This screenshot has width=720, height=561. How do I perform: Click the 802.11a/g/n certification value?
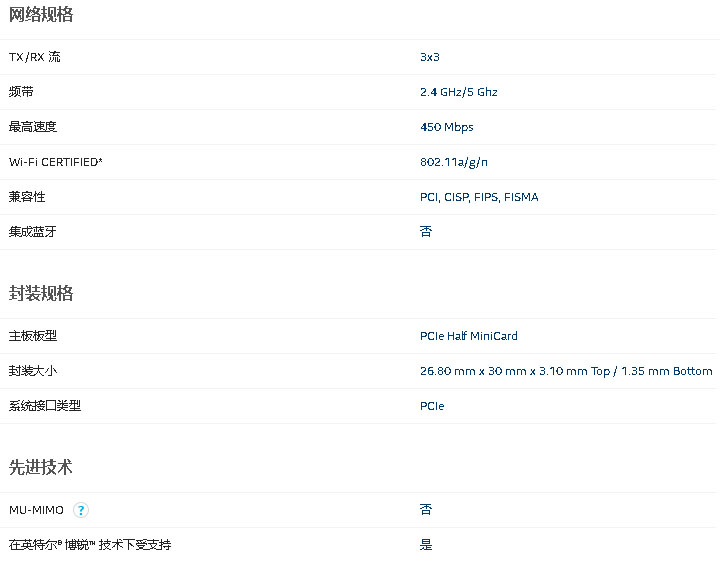click(454, 162)
